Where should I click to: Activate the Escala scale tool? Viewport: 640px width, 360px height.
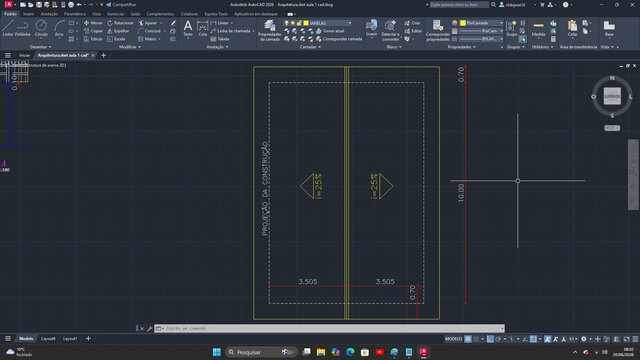[x=117, y=39]
